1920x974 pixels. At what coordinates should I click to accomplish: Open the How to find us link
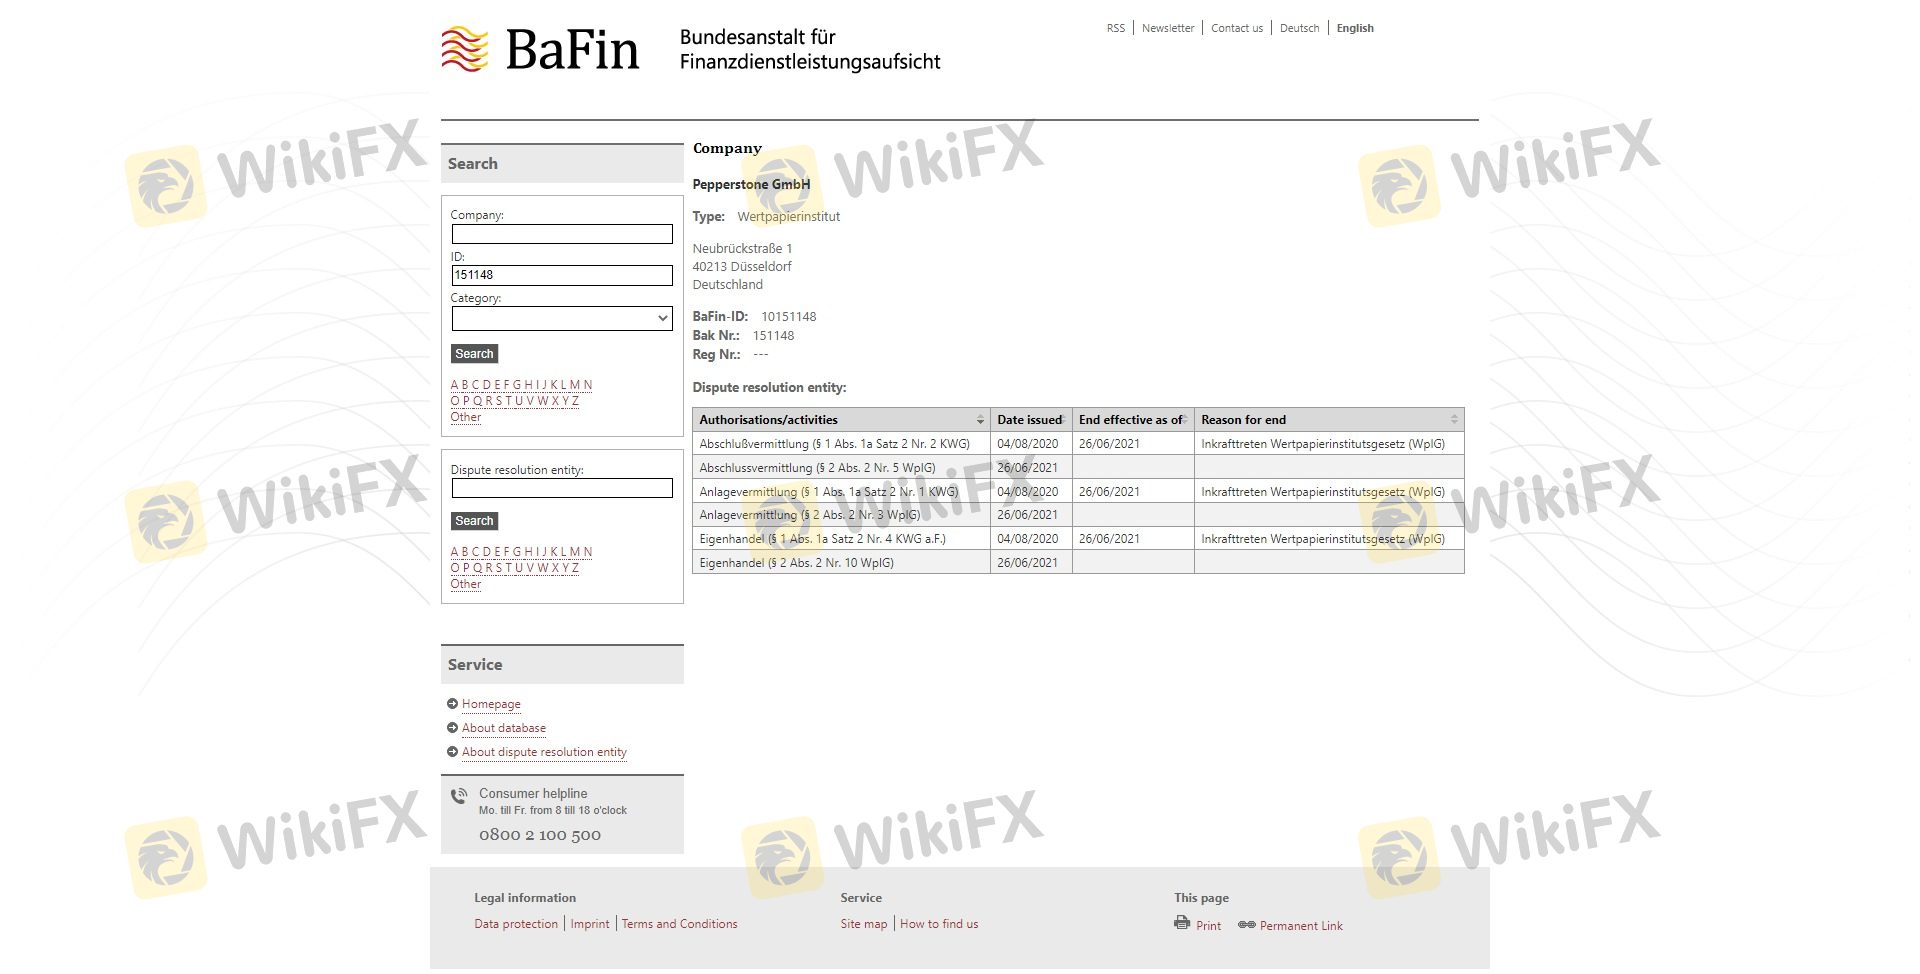click(939, 924)
